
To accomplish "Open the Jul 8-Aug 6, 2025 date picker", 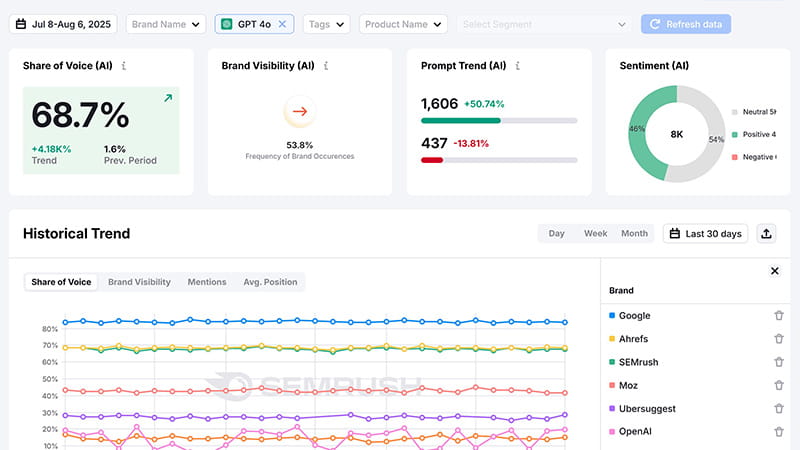I will (63, 24).
